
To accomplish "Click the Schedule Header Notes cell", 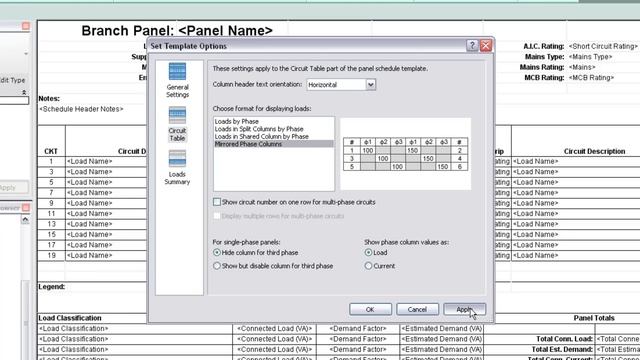I will click(x=81, y=109).
